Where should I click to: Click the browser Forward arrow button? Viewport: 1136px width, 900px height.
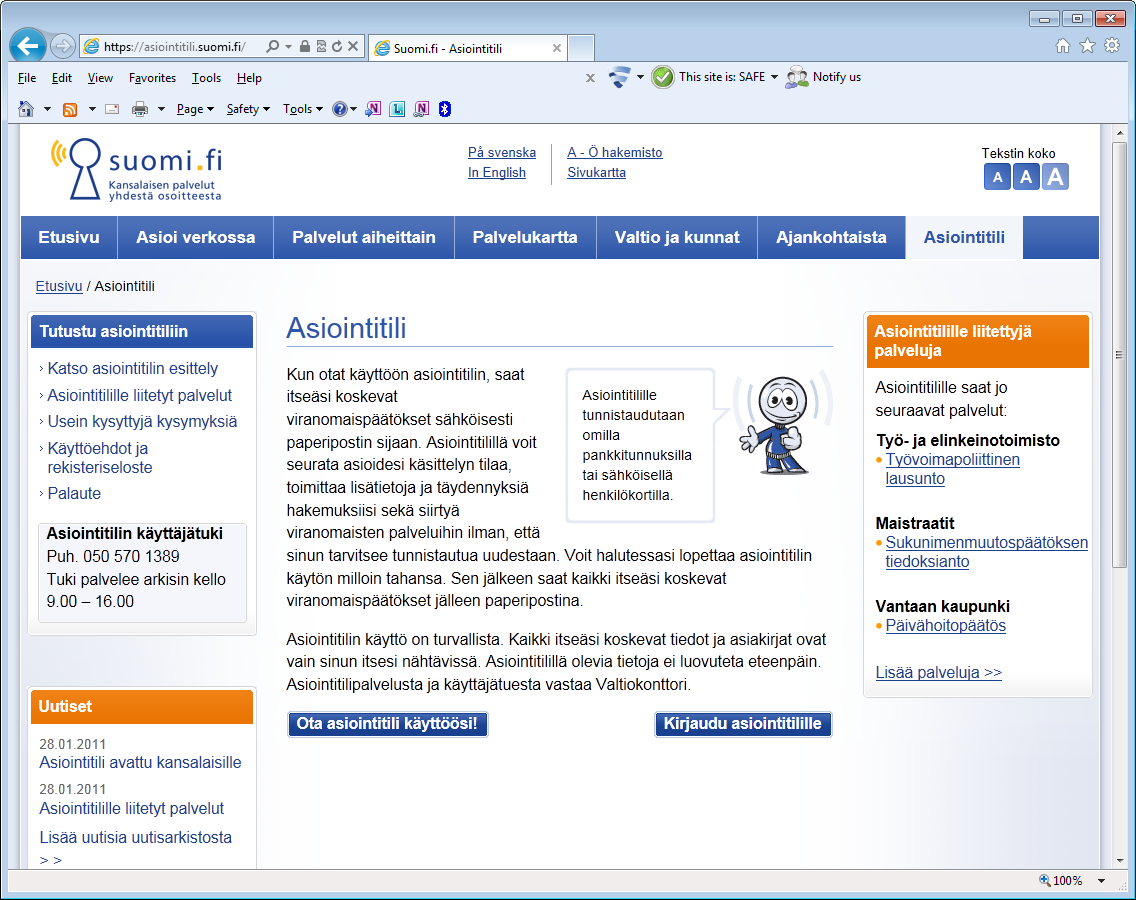pos(63,46)
